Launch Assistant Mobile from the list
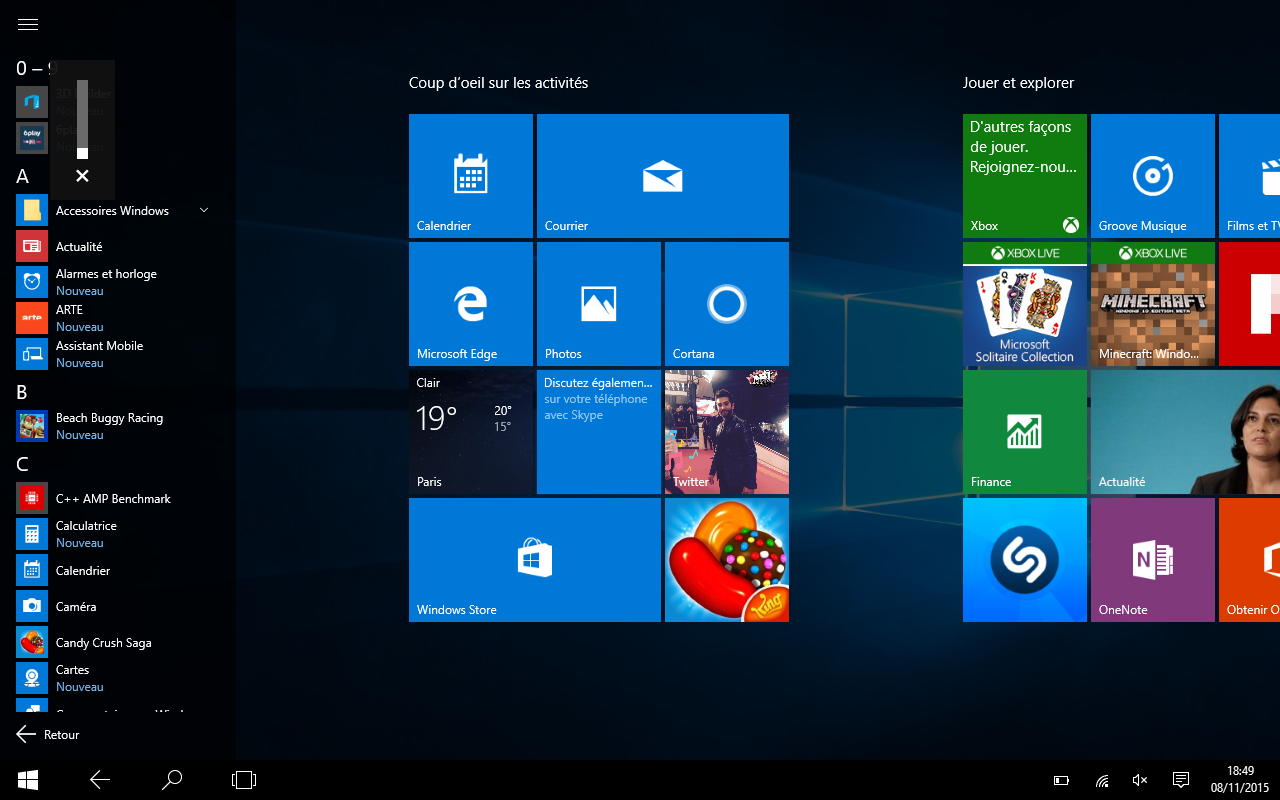1280x800 pixels. [x=114, y=354]
